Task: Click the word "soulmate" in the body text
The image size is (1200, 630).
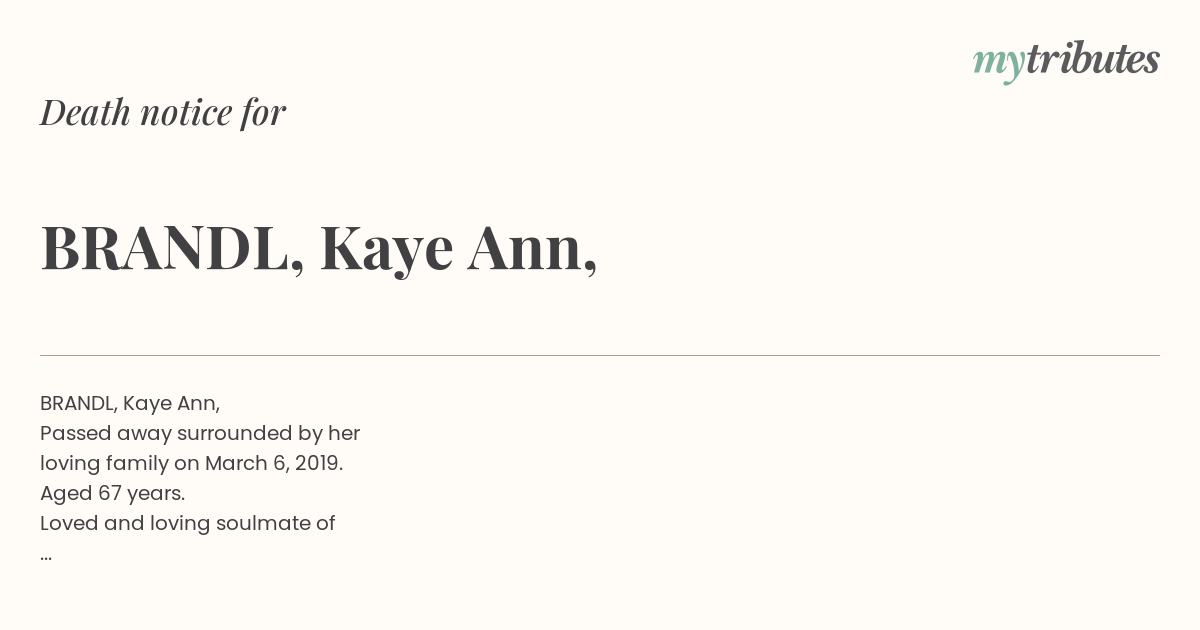Action: (272, 523)
